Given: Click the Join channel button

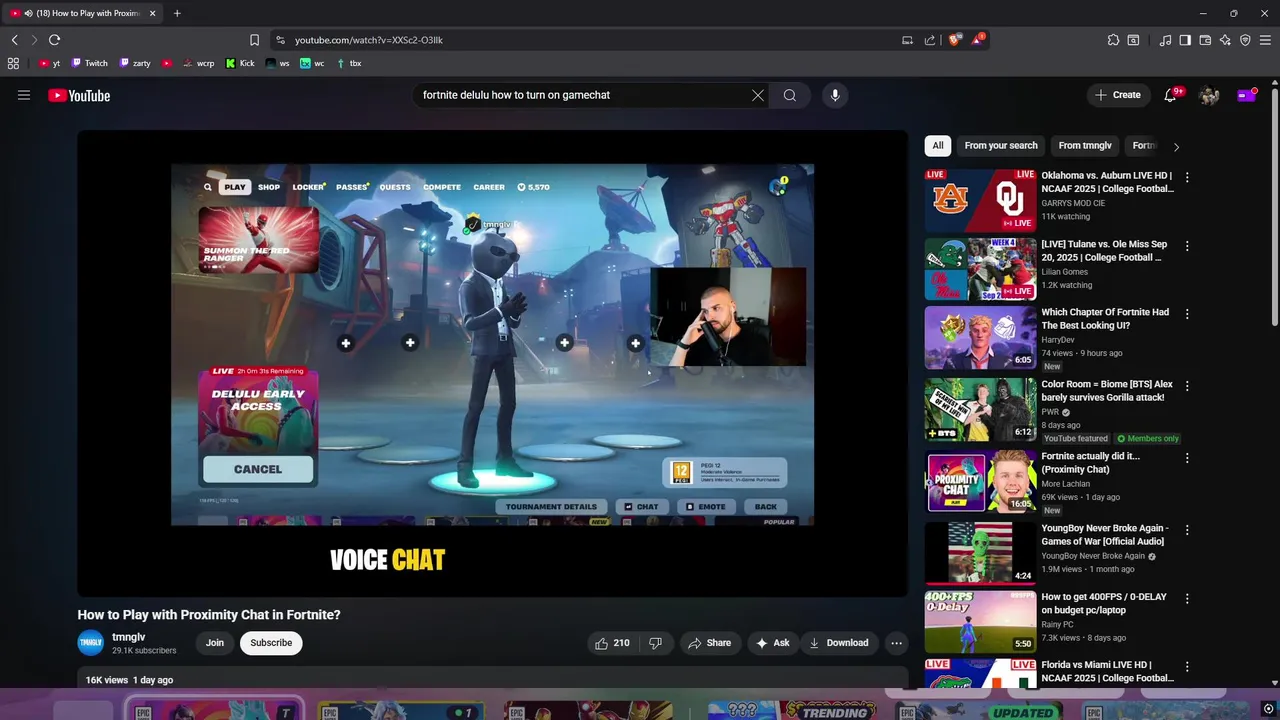Looking at the screenshot, I should 215,643.
